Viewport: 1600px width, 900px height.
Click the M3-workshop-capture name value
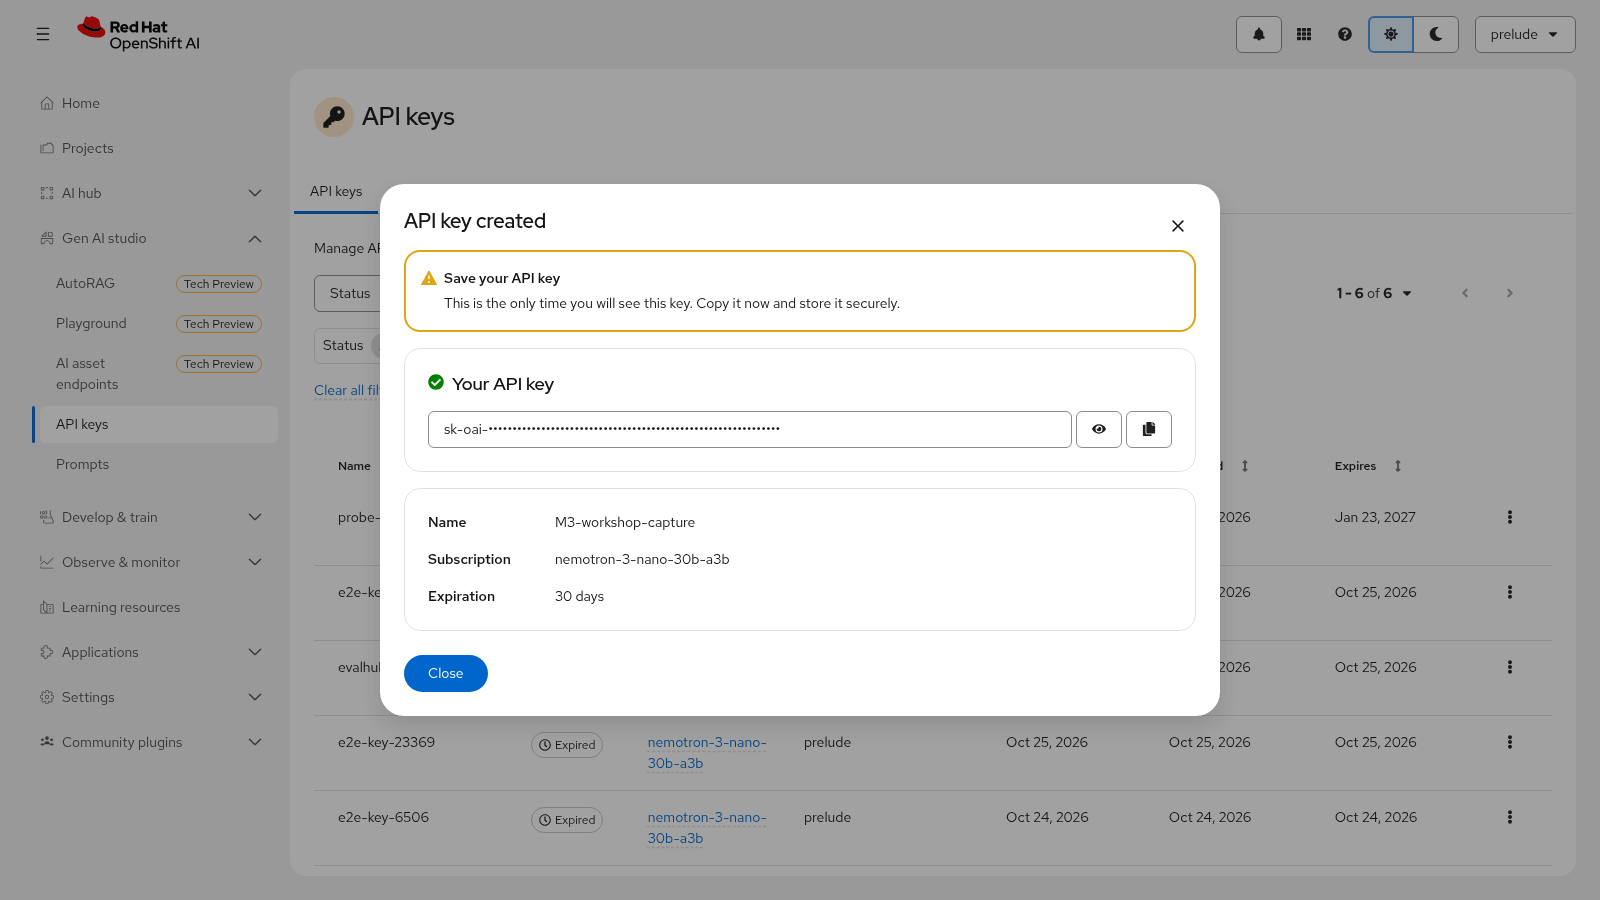625,522
